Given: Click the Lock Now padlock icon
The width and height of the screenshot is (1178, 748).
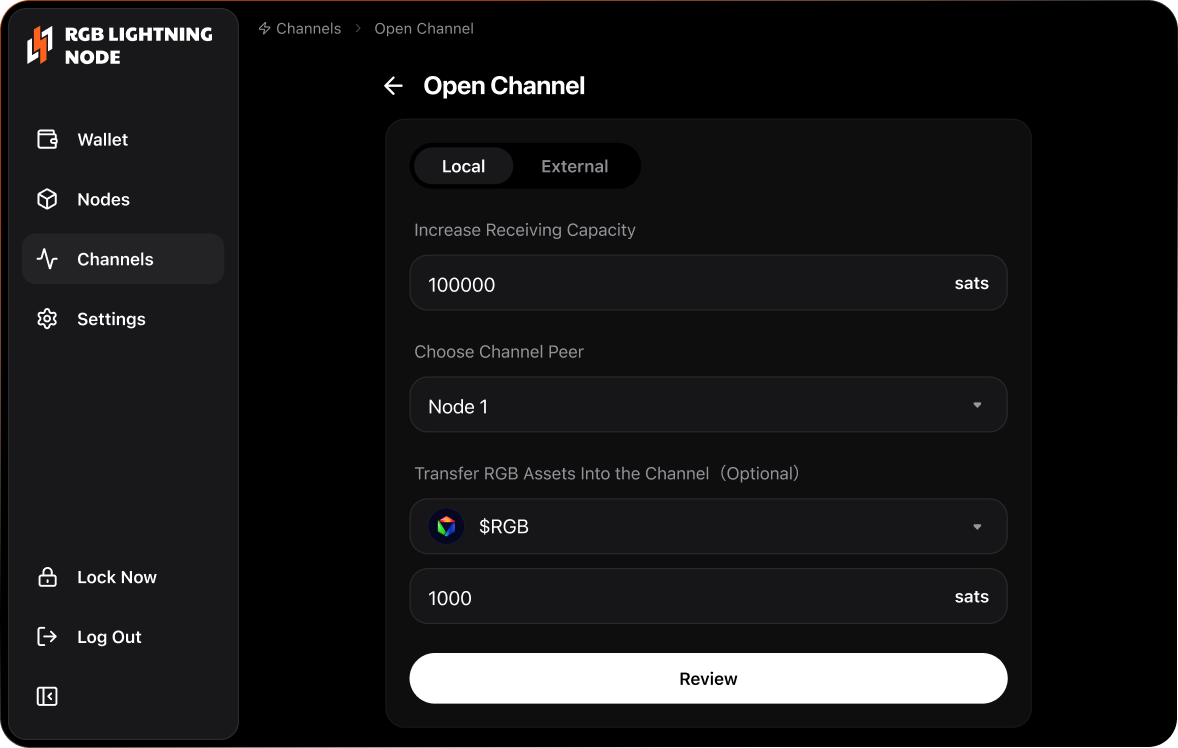Looking at the screenshot, I should coord(47,577).
